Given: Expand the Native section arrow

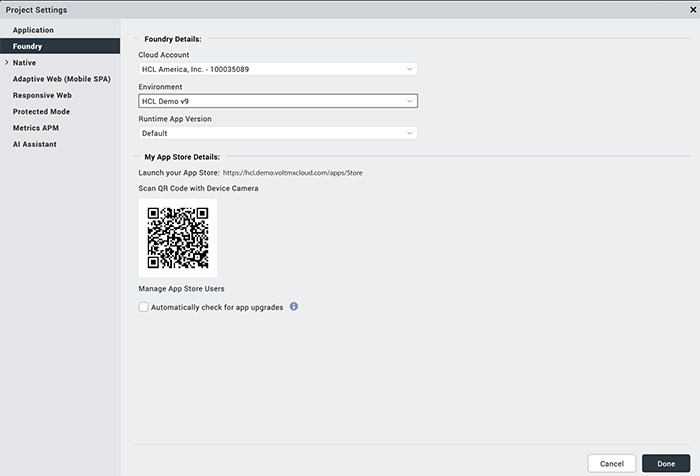Looking at the screenshot, I should 5,63.
